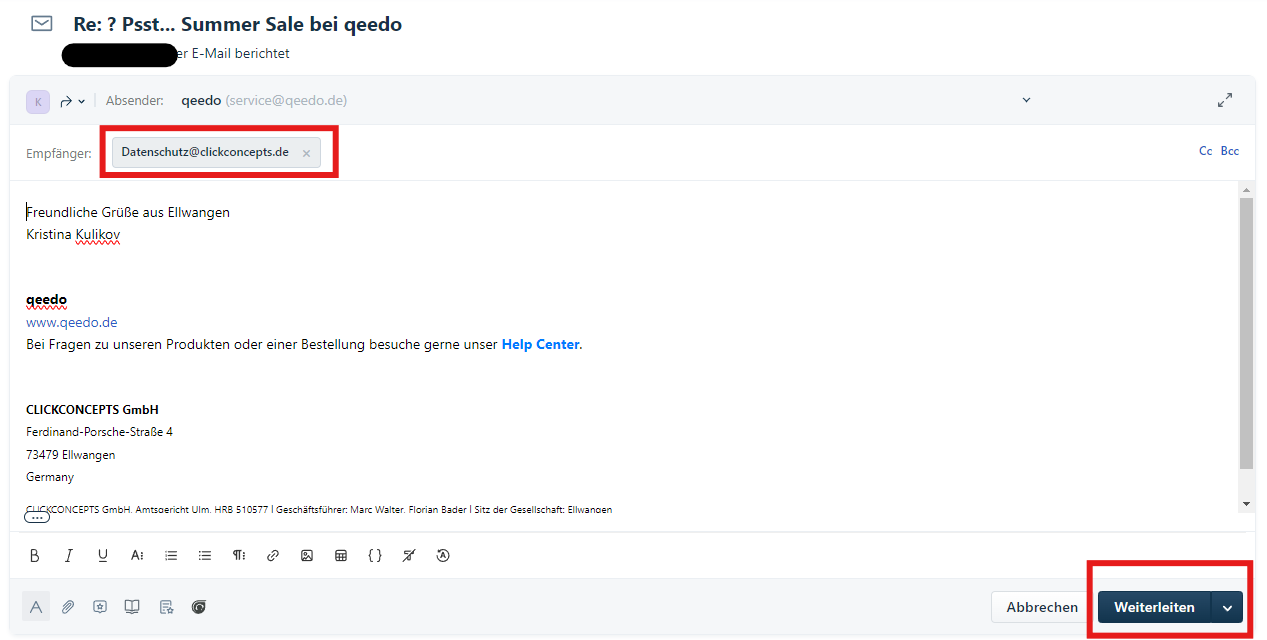Click the name 'Kristina Kulikov'
Image resolution: width=1267 pixels, height=640 pixels.
(73, 234)
